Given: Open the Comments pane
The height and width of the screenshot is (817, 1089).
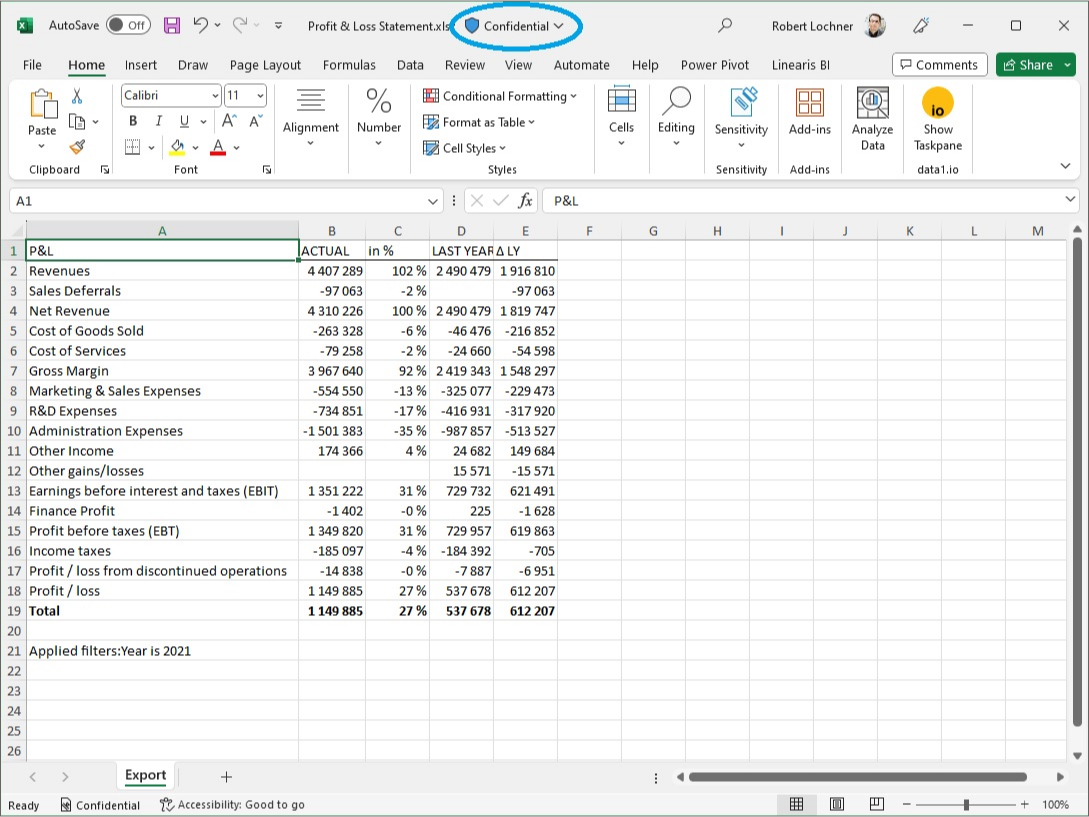Looking at the screenshot, I should [x=939, y=64].
